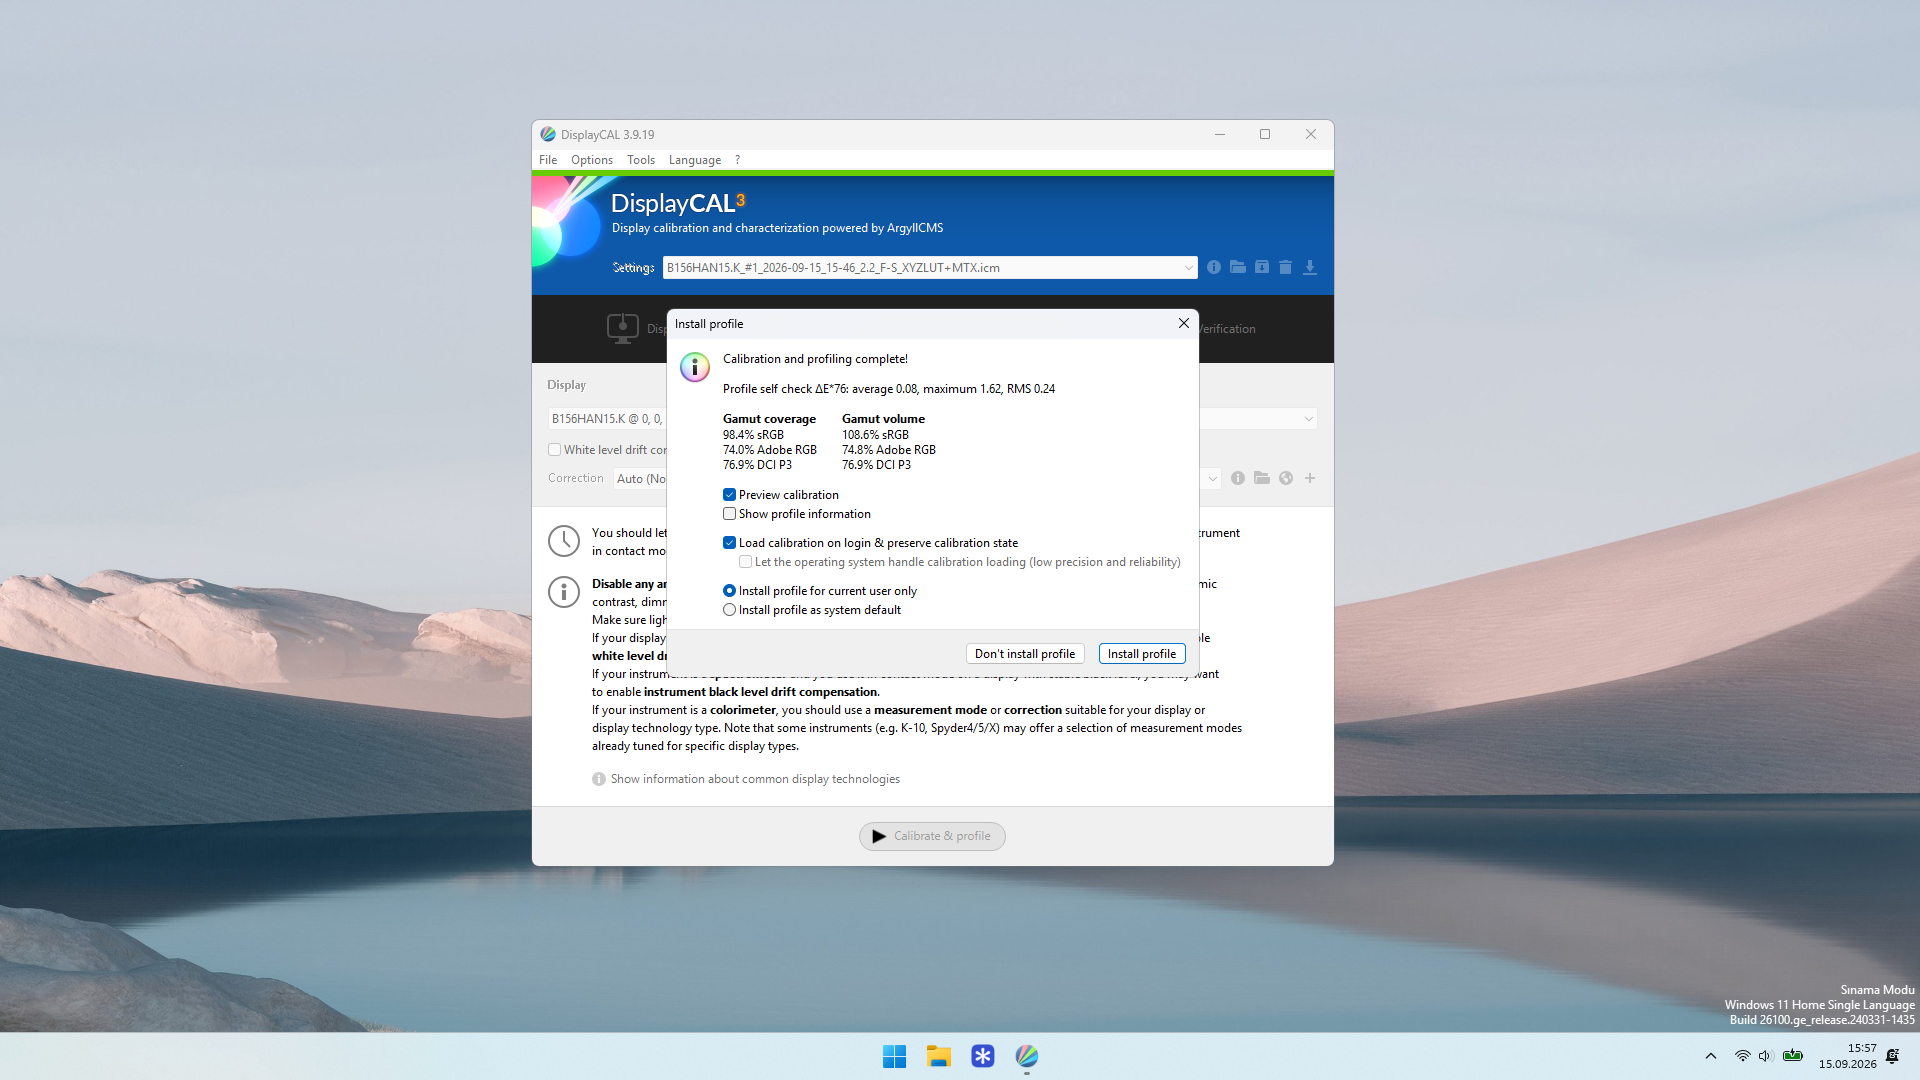Open File Explorer from the taskbar
This screenshot has height=1080, width=1920.
tap(938, 1056)
